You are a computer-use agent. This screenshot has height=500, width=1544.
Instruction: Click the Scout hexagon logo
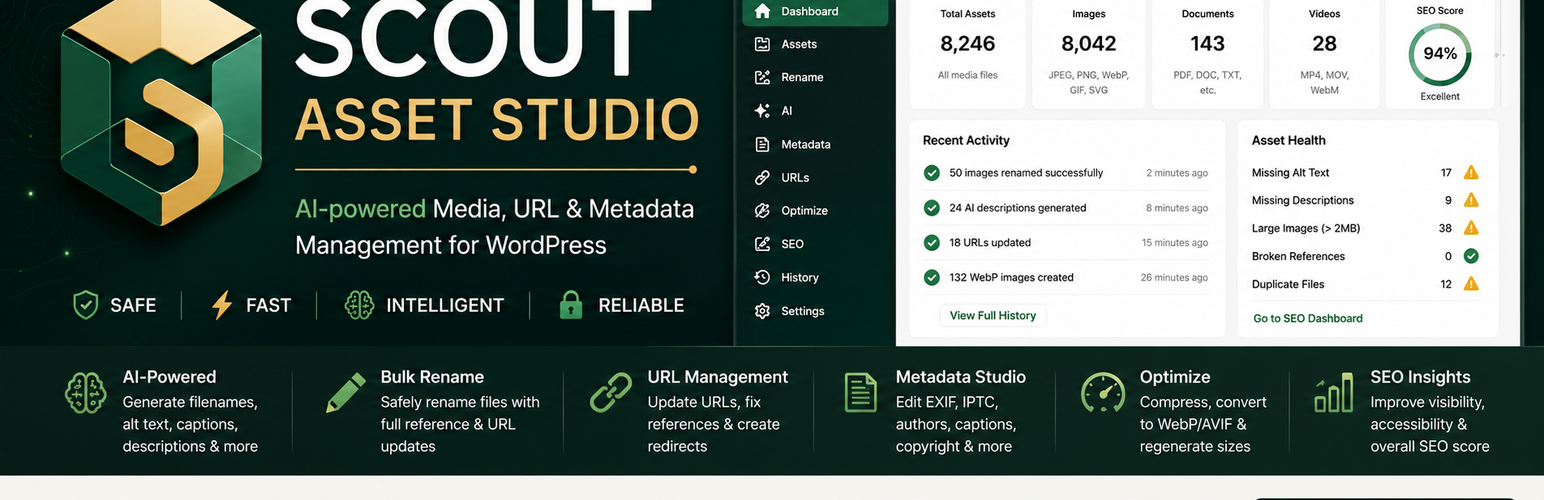tap(161, 110)
